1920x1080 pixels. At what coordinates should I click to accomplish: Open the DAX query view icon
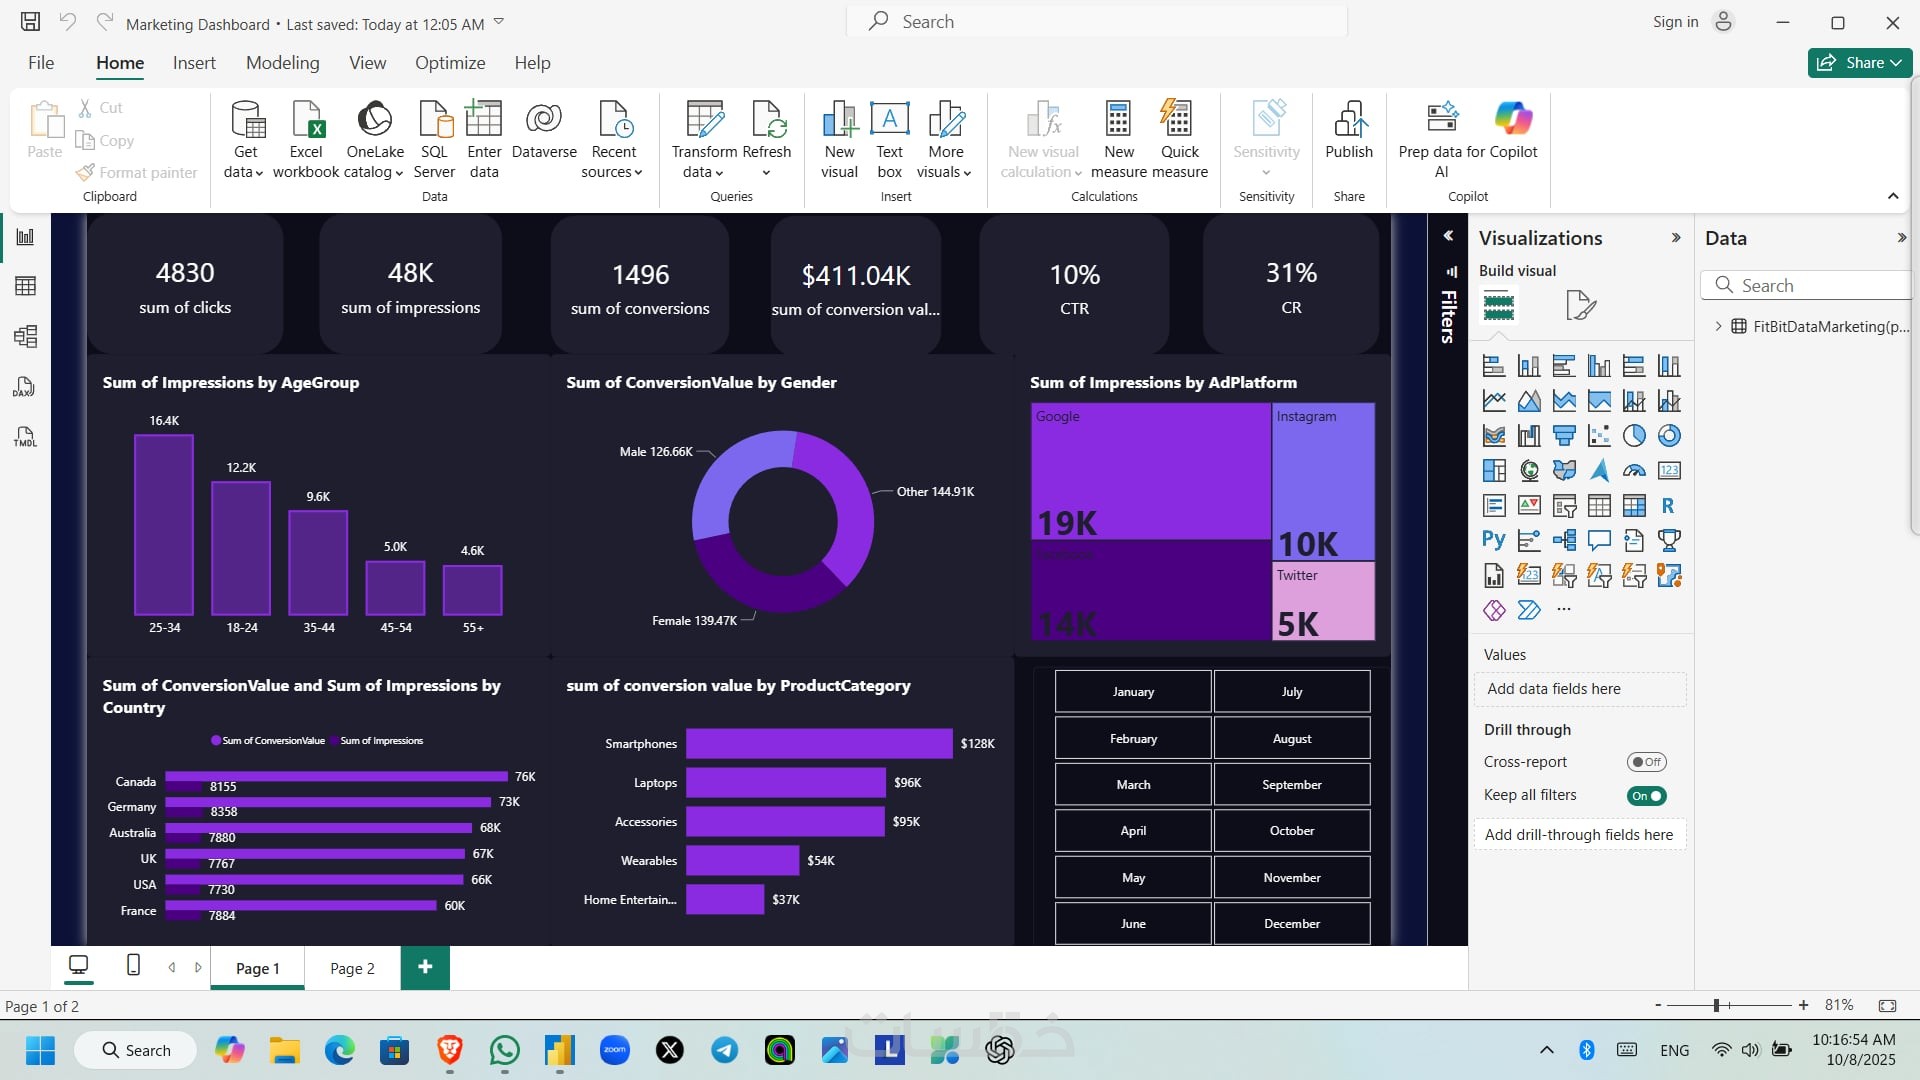tap(24, 387)
